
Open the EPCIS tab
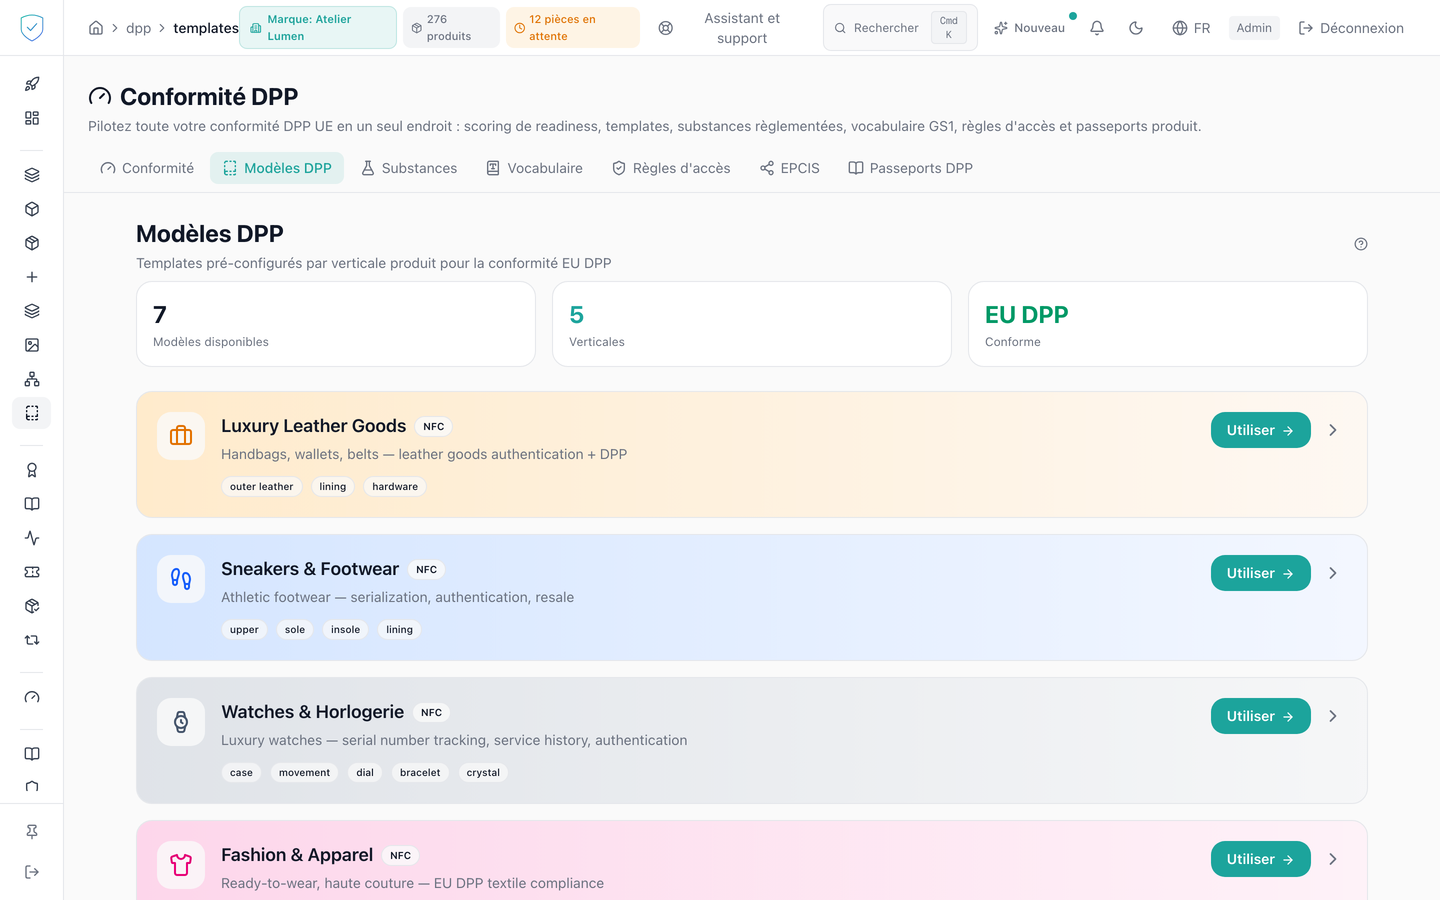coord(789,168)
